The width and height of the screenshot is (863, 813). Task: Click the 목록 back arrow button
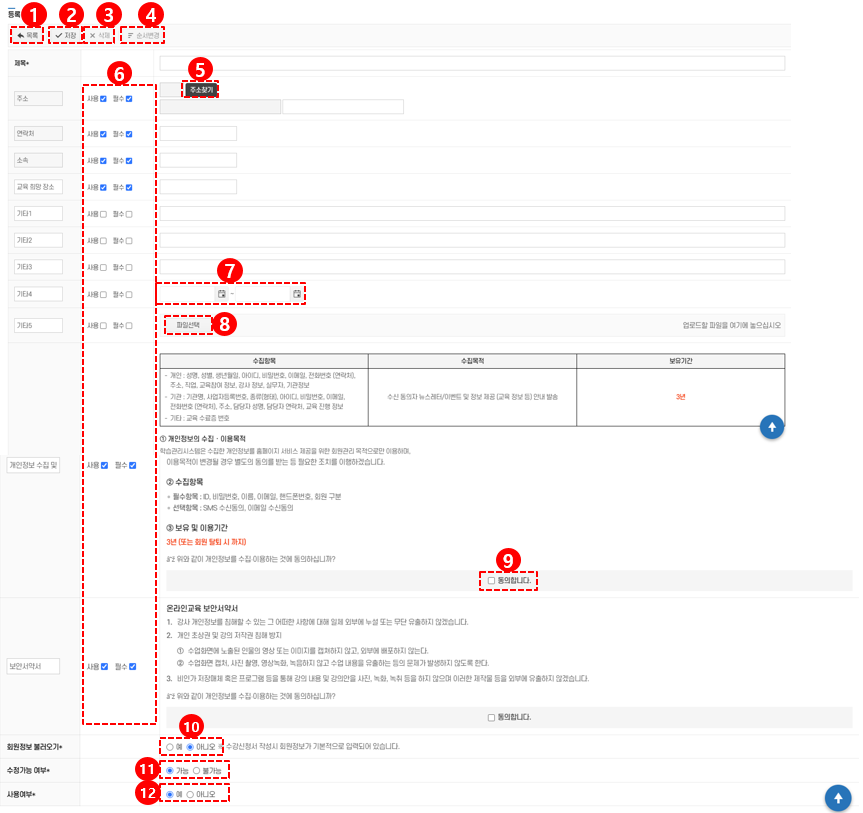coord(27,35)
